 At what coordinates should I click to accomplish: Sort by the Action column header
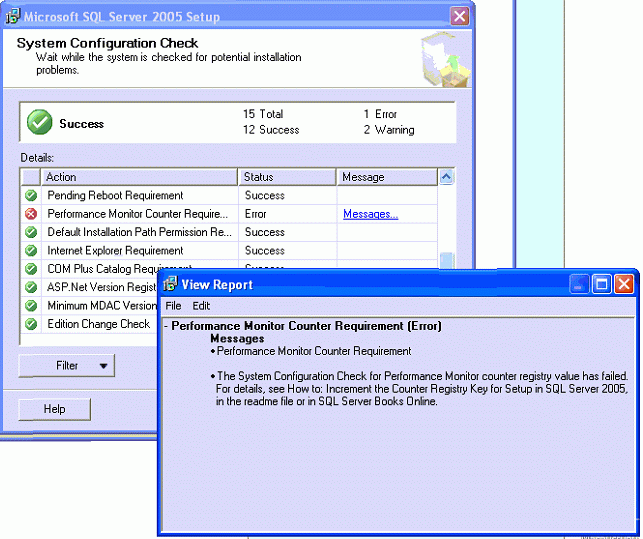click(138, 177)
